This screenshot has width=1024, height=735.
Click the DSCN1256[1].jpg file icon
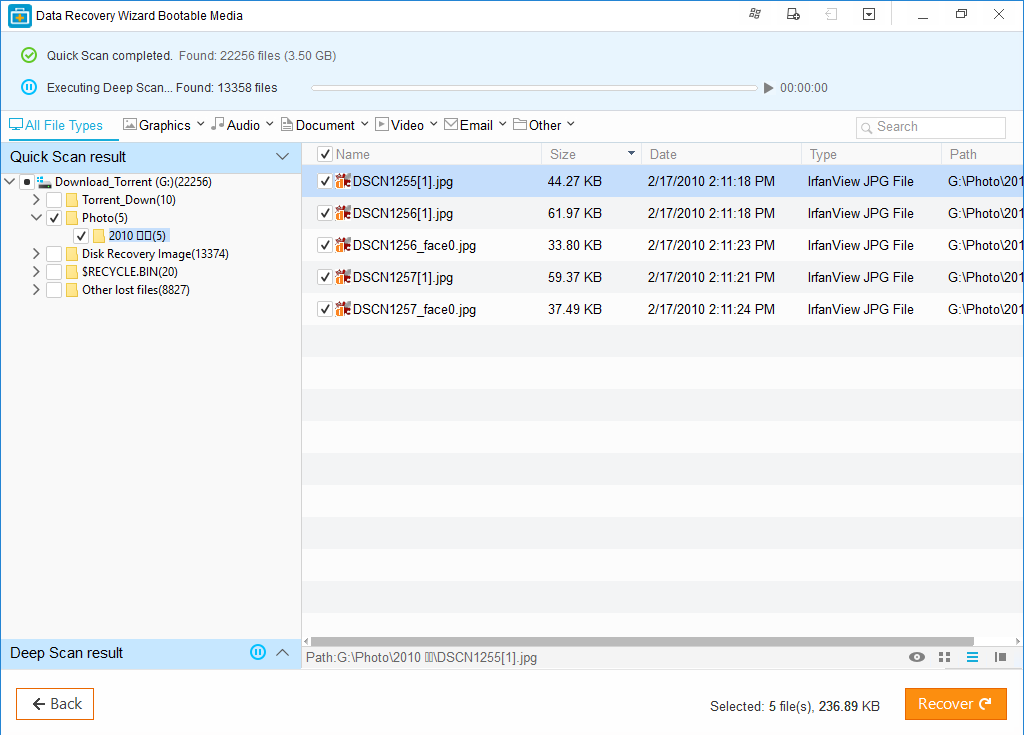343,213
